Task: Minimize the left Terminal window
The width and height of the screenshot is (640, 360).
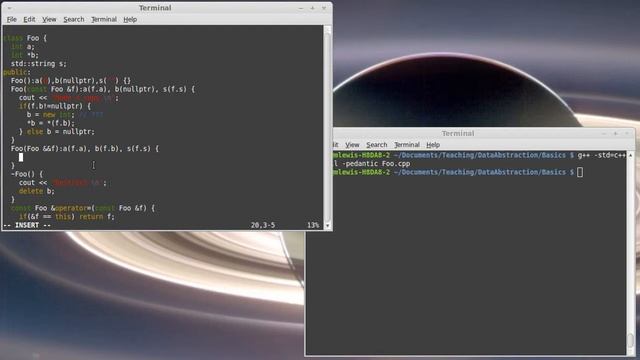Action: coord(301,8)
